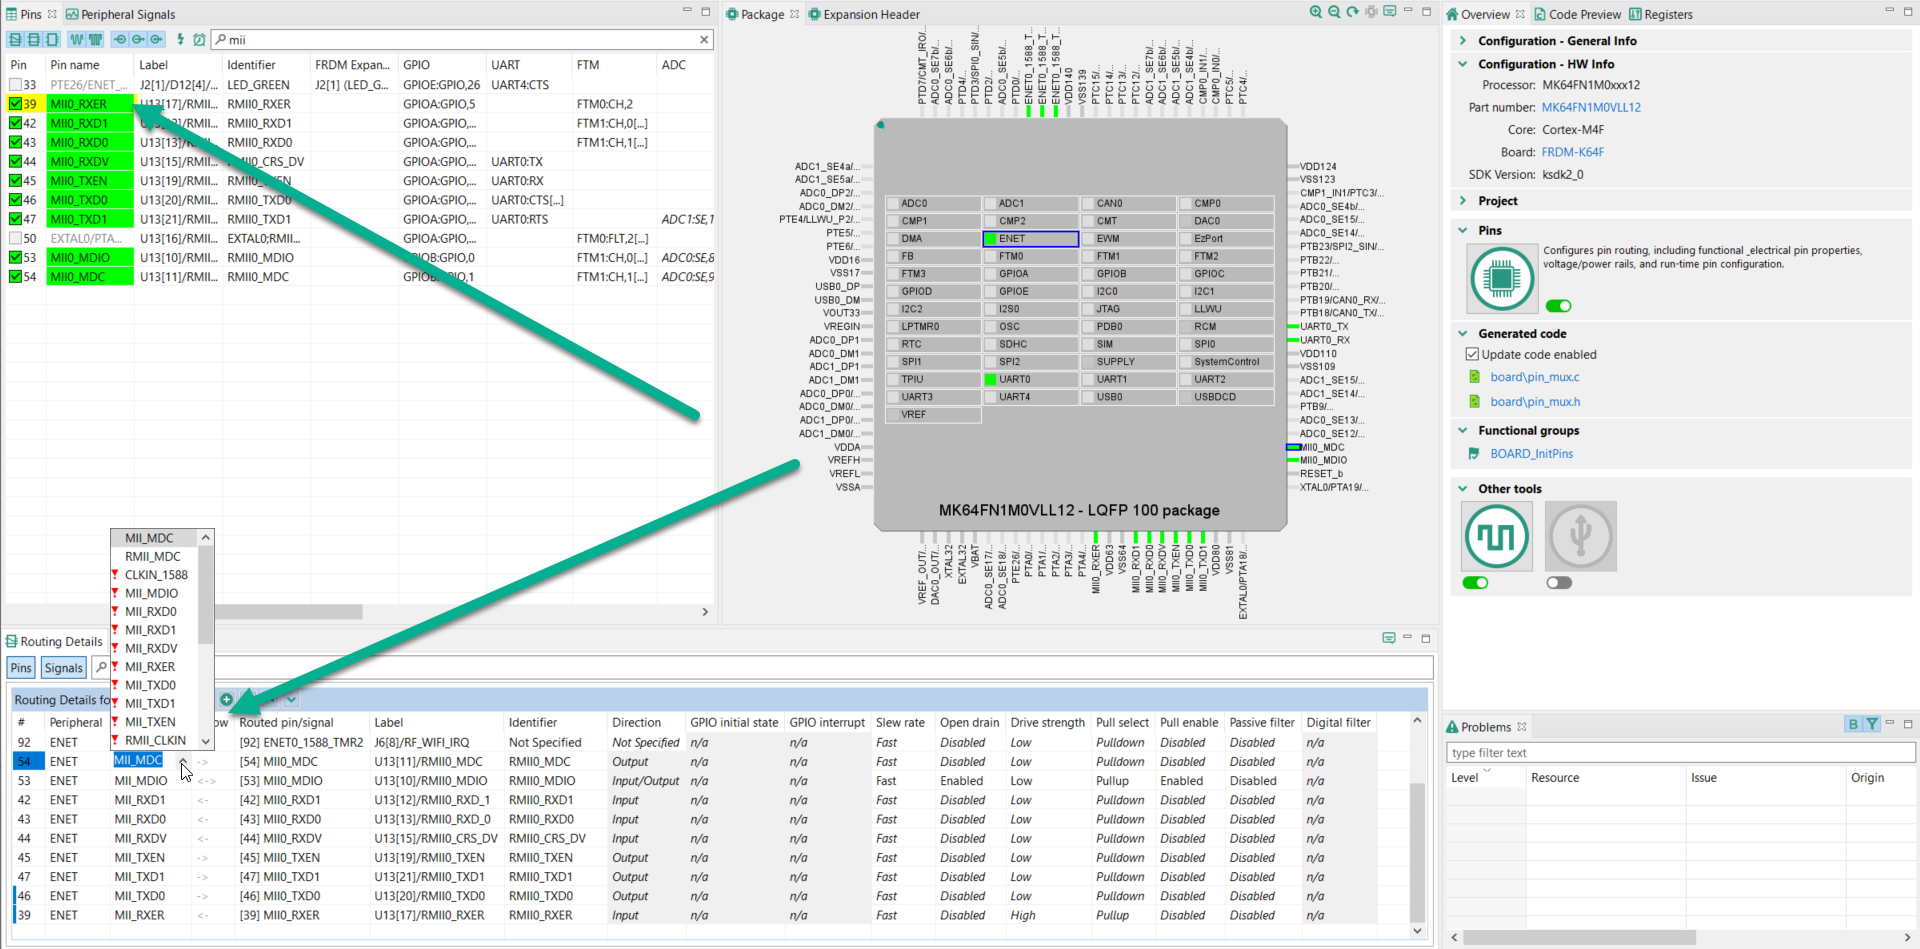Open the board\pin_mux.c link
The height and width of the screenshot is (949, 1920).
pos(1535,377)
